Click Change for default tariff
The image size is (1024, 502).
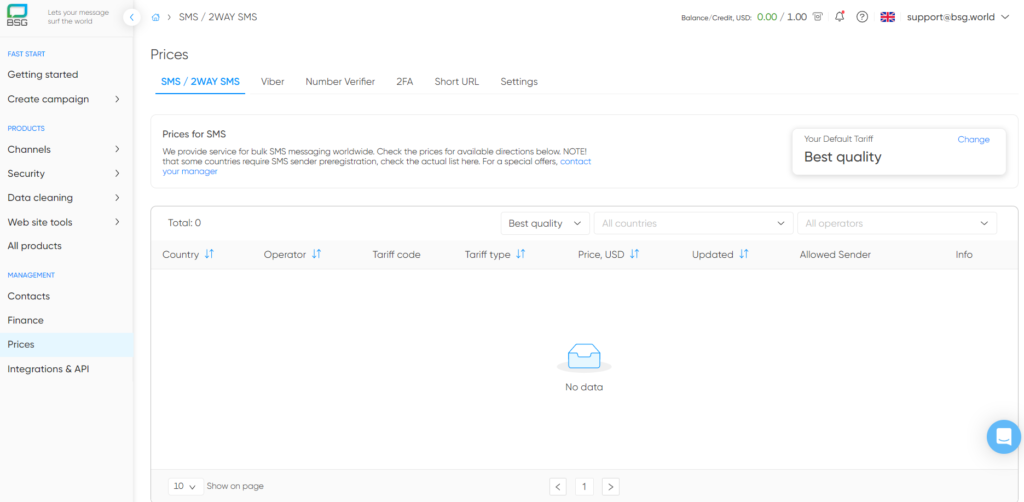coord(973,139)
